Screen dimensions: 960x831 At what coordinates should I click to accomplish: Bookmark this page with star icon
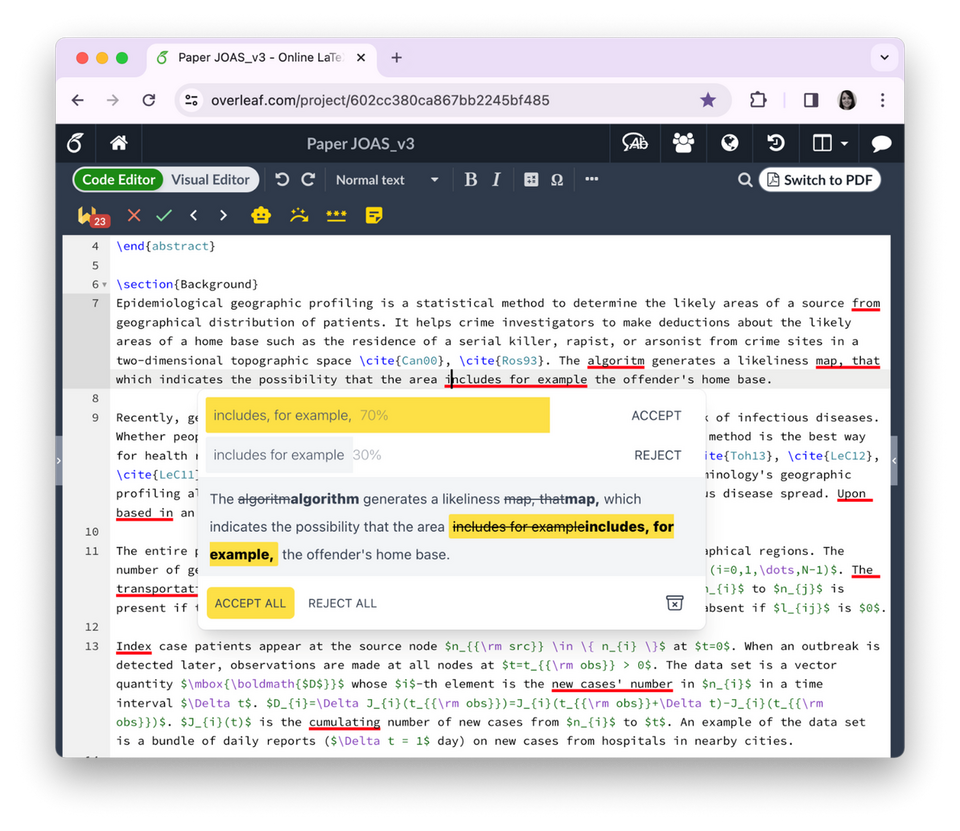point(708,100)
